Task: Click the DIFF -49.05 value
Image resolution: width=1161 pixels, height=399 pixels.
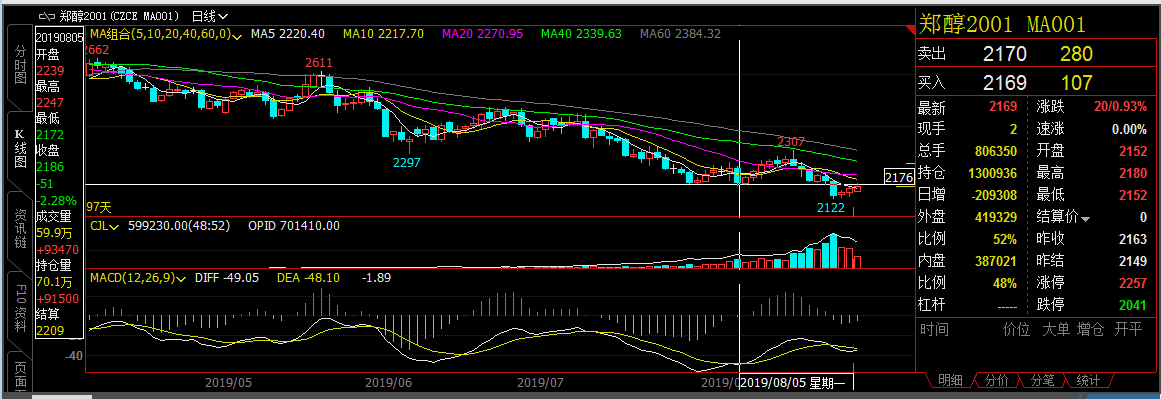Action: click(227, 278)
